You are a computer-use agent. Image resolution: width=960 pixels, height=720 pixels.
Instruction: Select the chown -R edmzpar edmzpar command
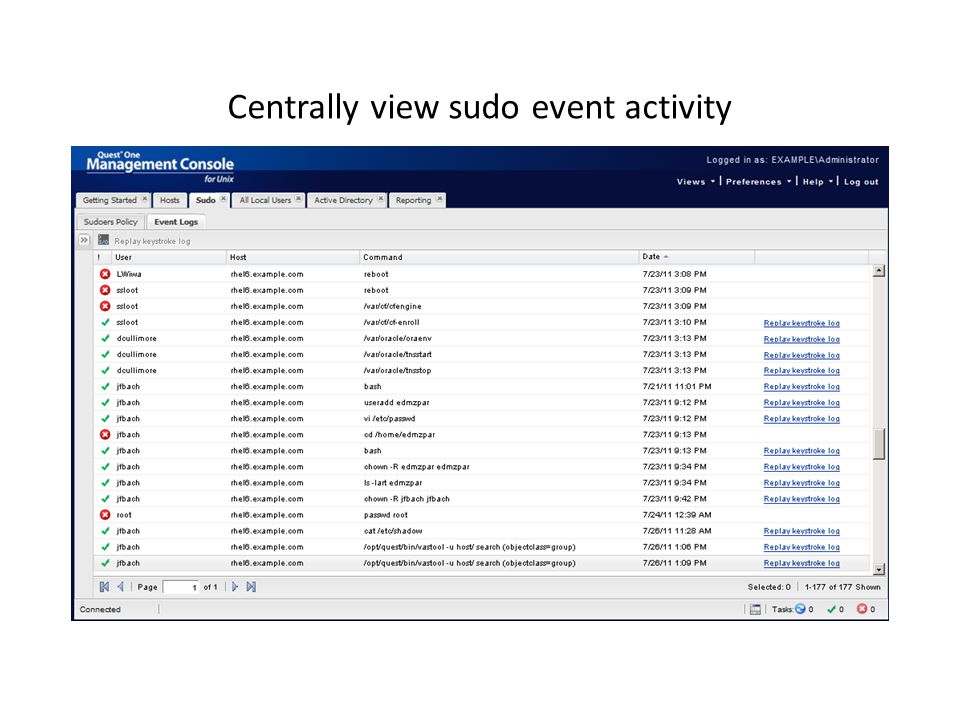pyautogui.click(x=416, y=467)
